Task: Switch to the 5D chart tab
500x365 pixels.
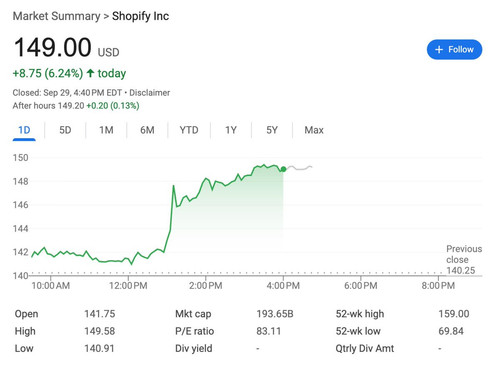Action: (x=65, y=130)
